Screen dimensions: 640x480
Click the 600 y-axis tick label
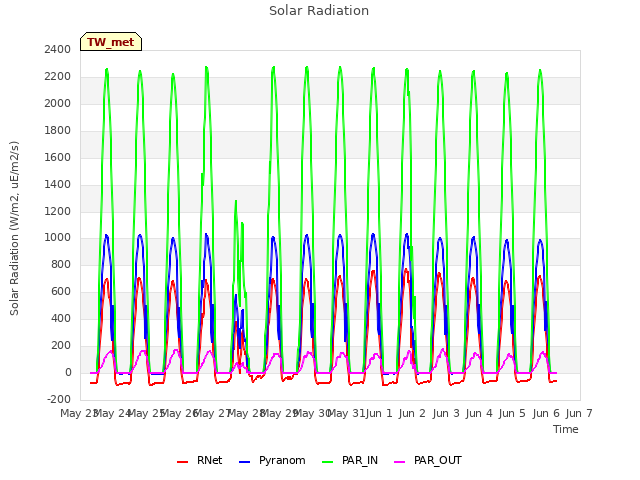tap(61, 291)
